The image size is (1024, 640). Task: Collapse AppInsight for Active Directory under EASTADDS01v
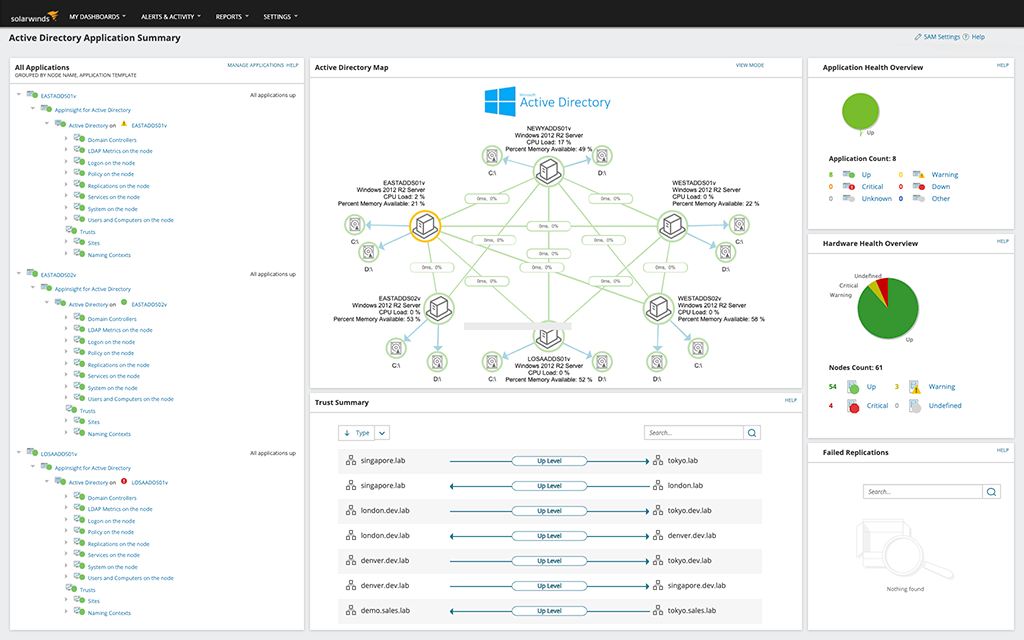coord(33,108)
